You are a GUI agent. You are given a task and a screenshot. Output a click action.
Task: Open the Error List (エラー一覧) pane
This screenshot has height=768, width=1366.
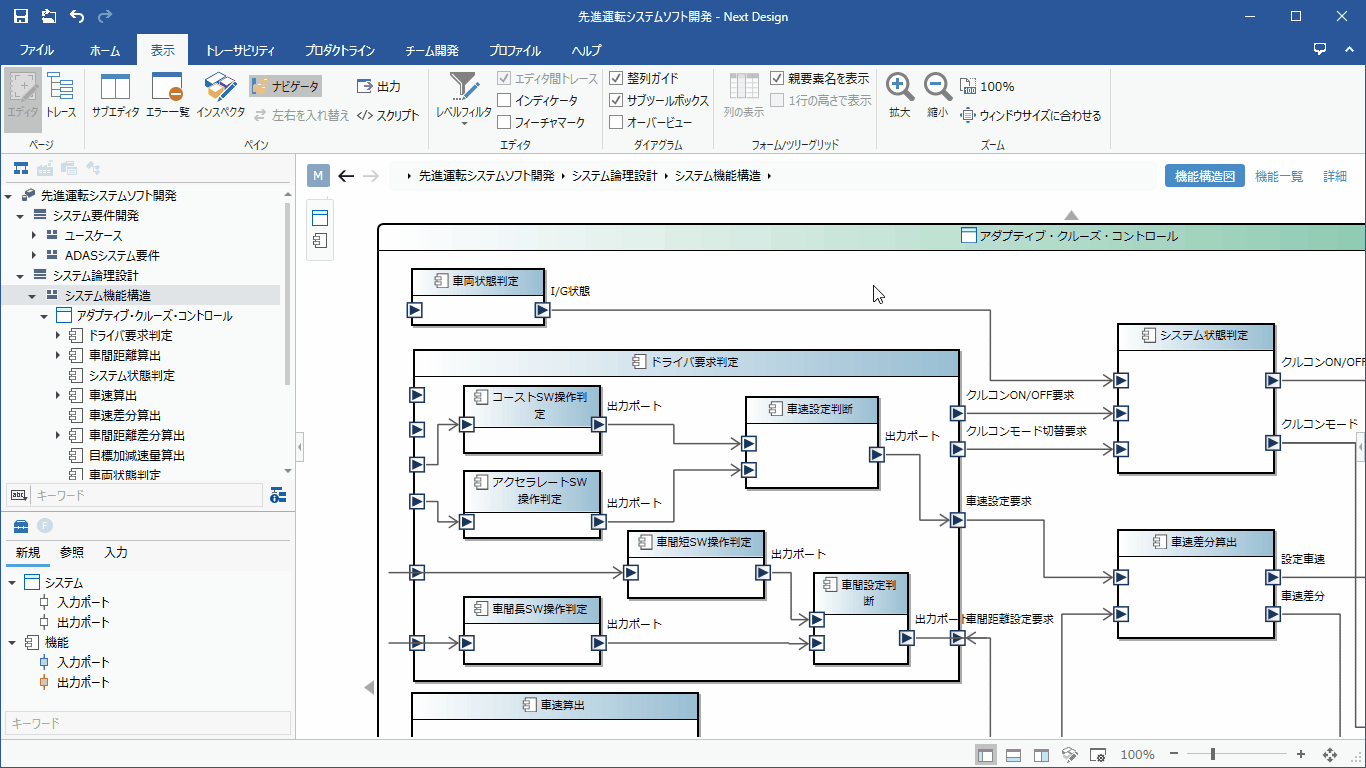tap(167, 95)
